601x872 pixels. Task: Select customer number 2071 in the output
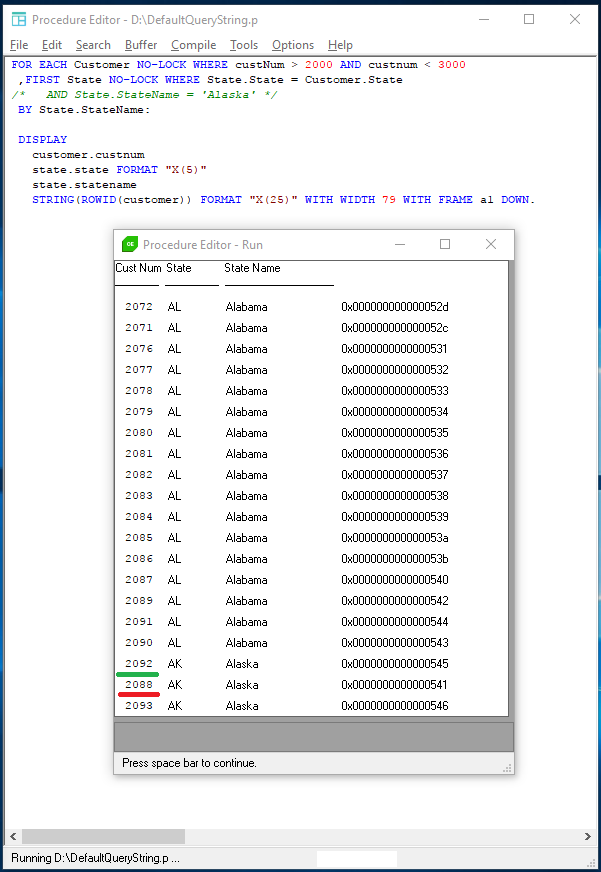[138, 328]
